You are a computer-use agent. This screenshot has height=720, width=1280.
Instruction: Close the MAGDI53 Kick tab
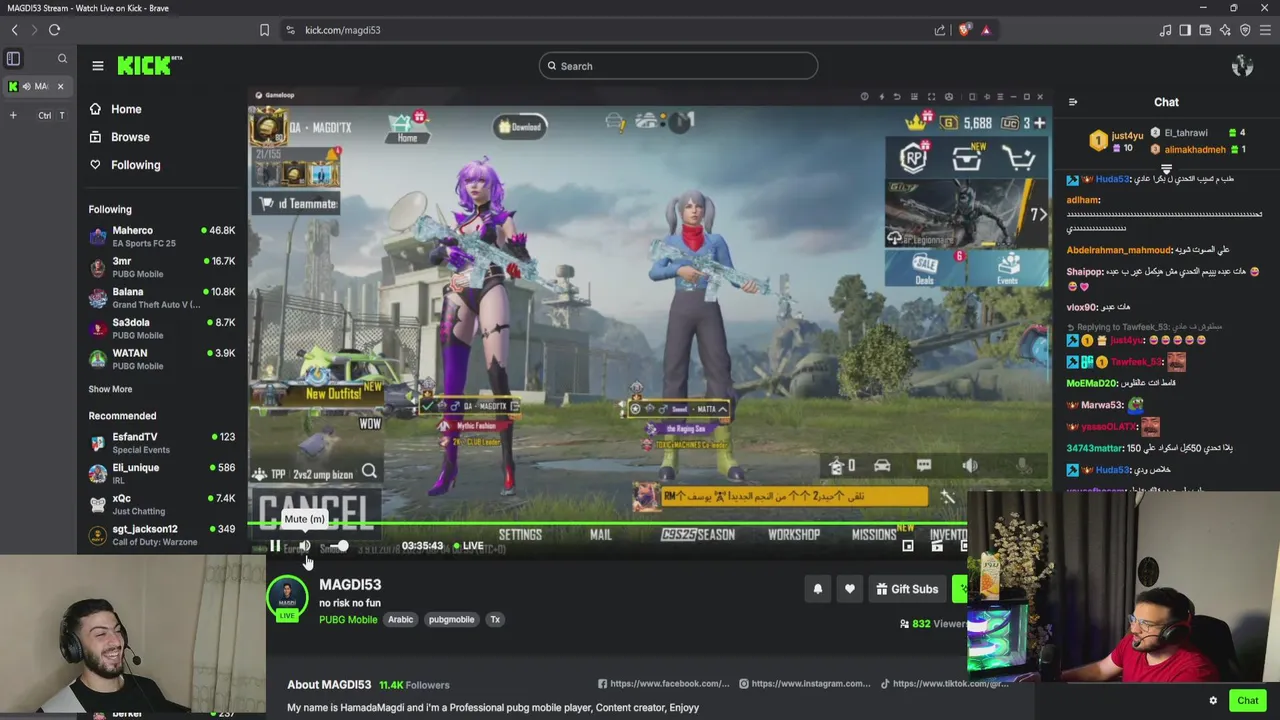click(x=60, y=86)
